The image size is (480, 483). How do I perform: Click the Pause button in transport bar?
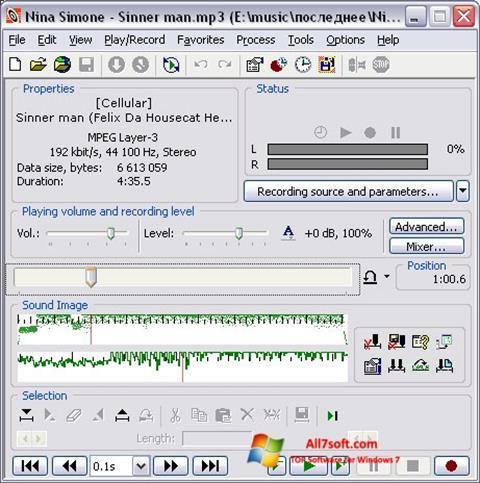click(374, 466)
